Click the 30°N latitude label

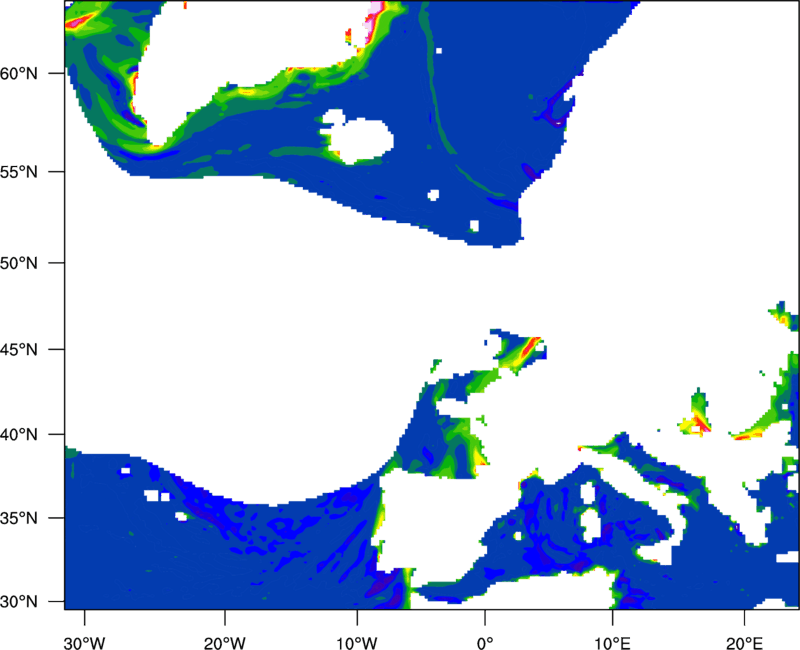19,602
